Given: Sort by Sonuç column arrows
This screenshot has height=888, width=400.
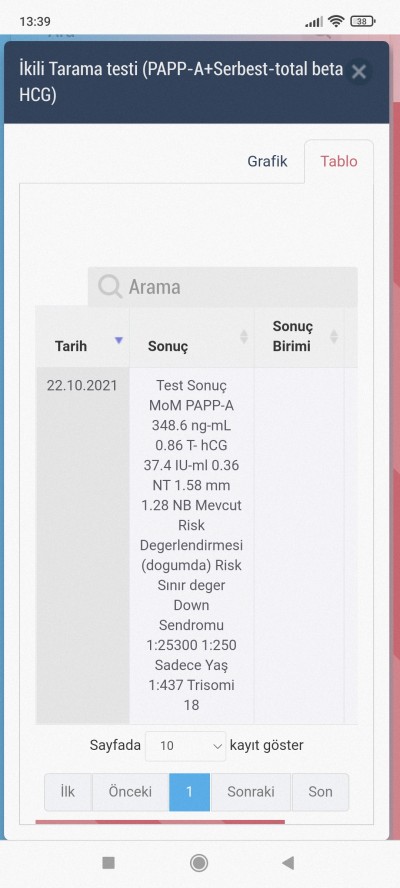Looking at the screenshot, I should point(244,337).
